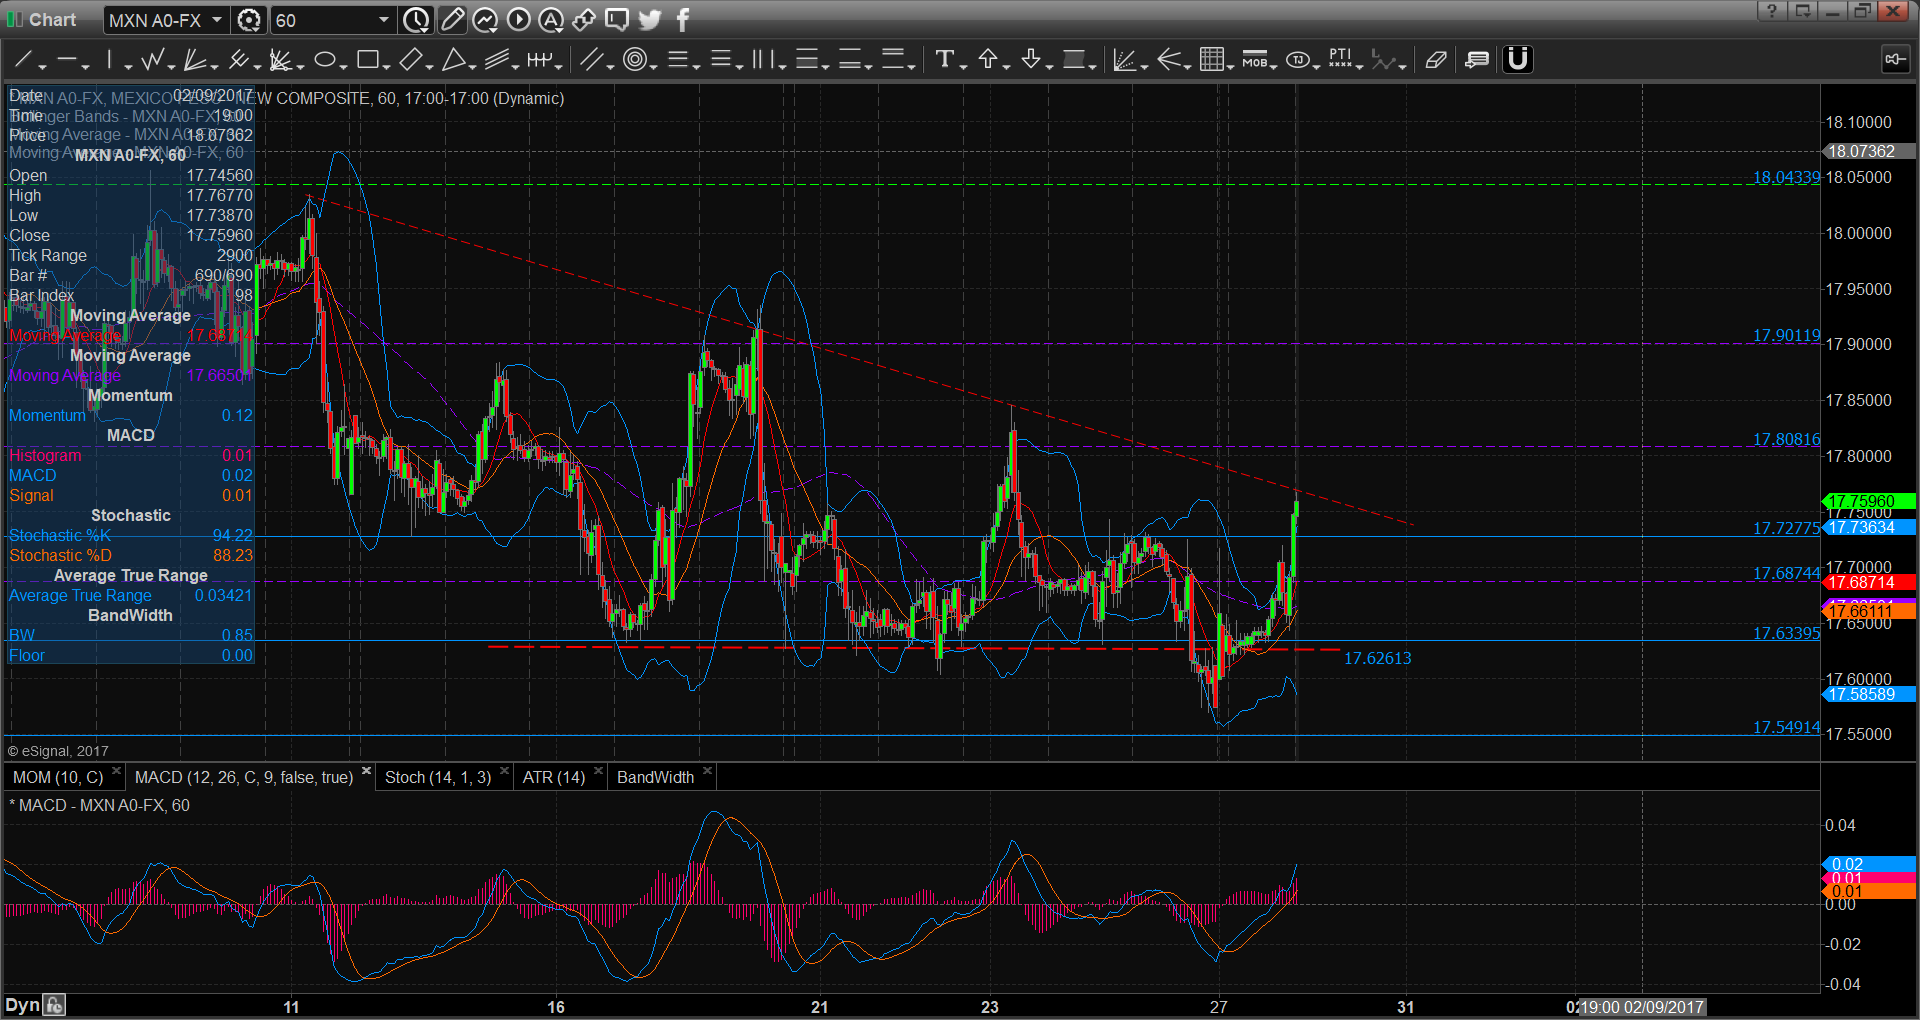Select the zigzag wave drawing tool

click(x=152, y=60)
